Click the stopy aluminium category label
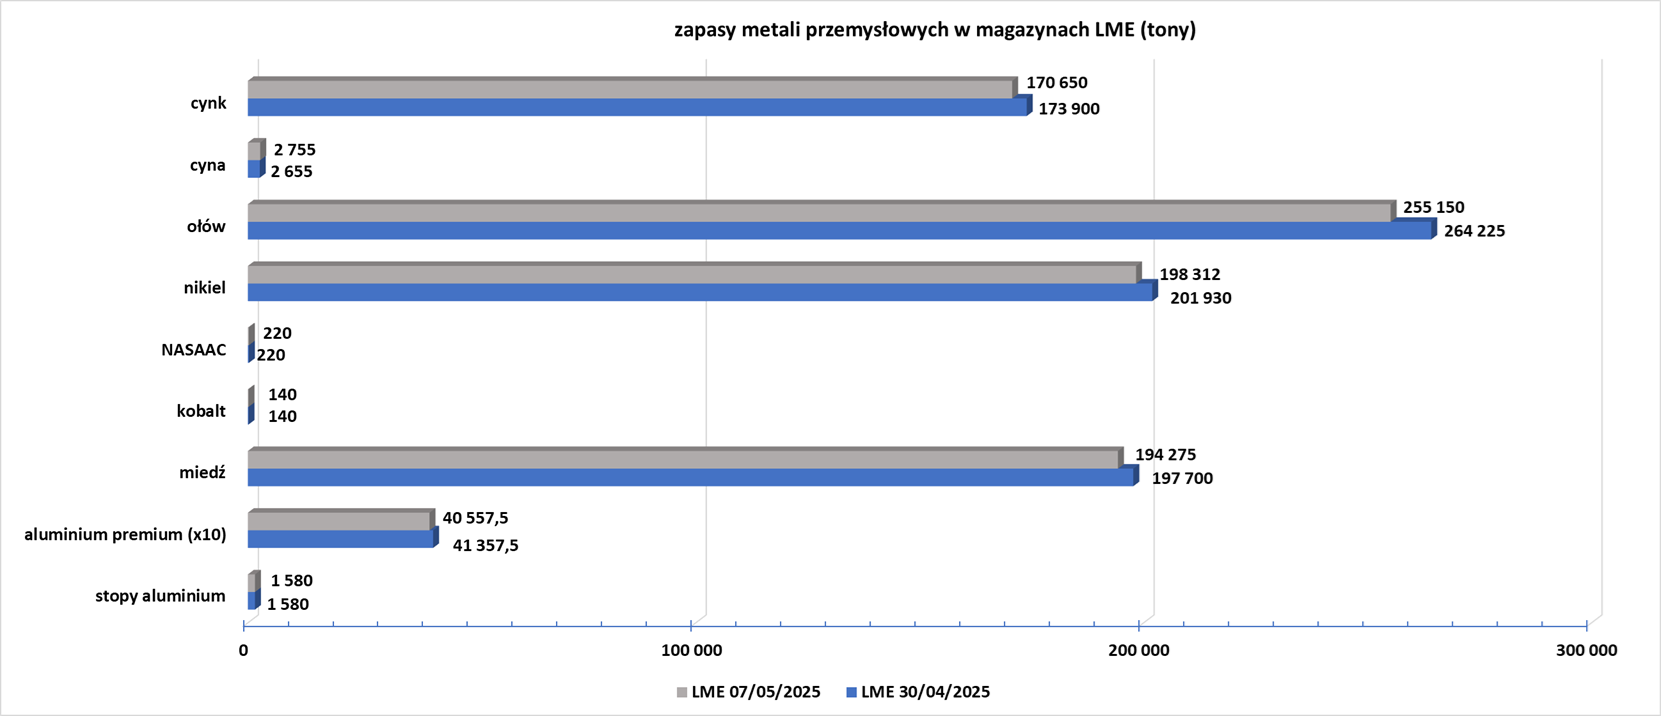Image resolution: width=1661 pixels, height=716 pixels. click(x=161, y=596)
